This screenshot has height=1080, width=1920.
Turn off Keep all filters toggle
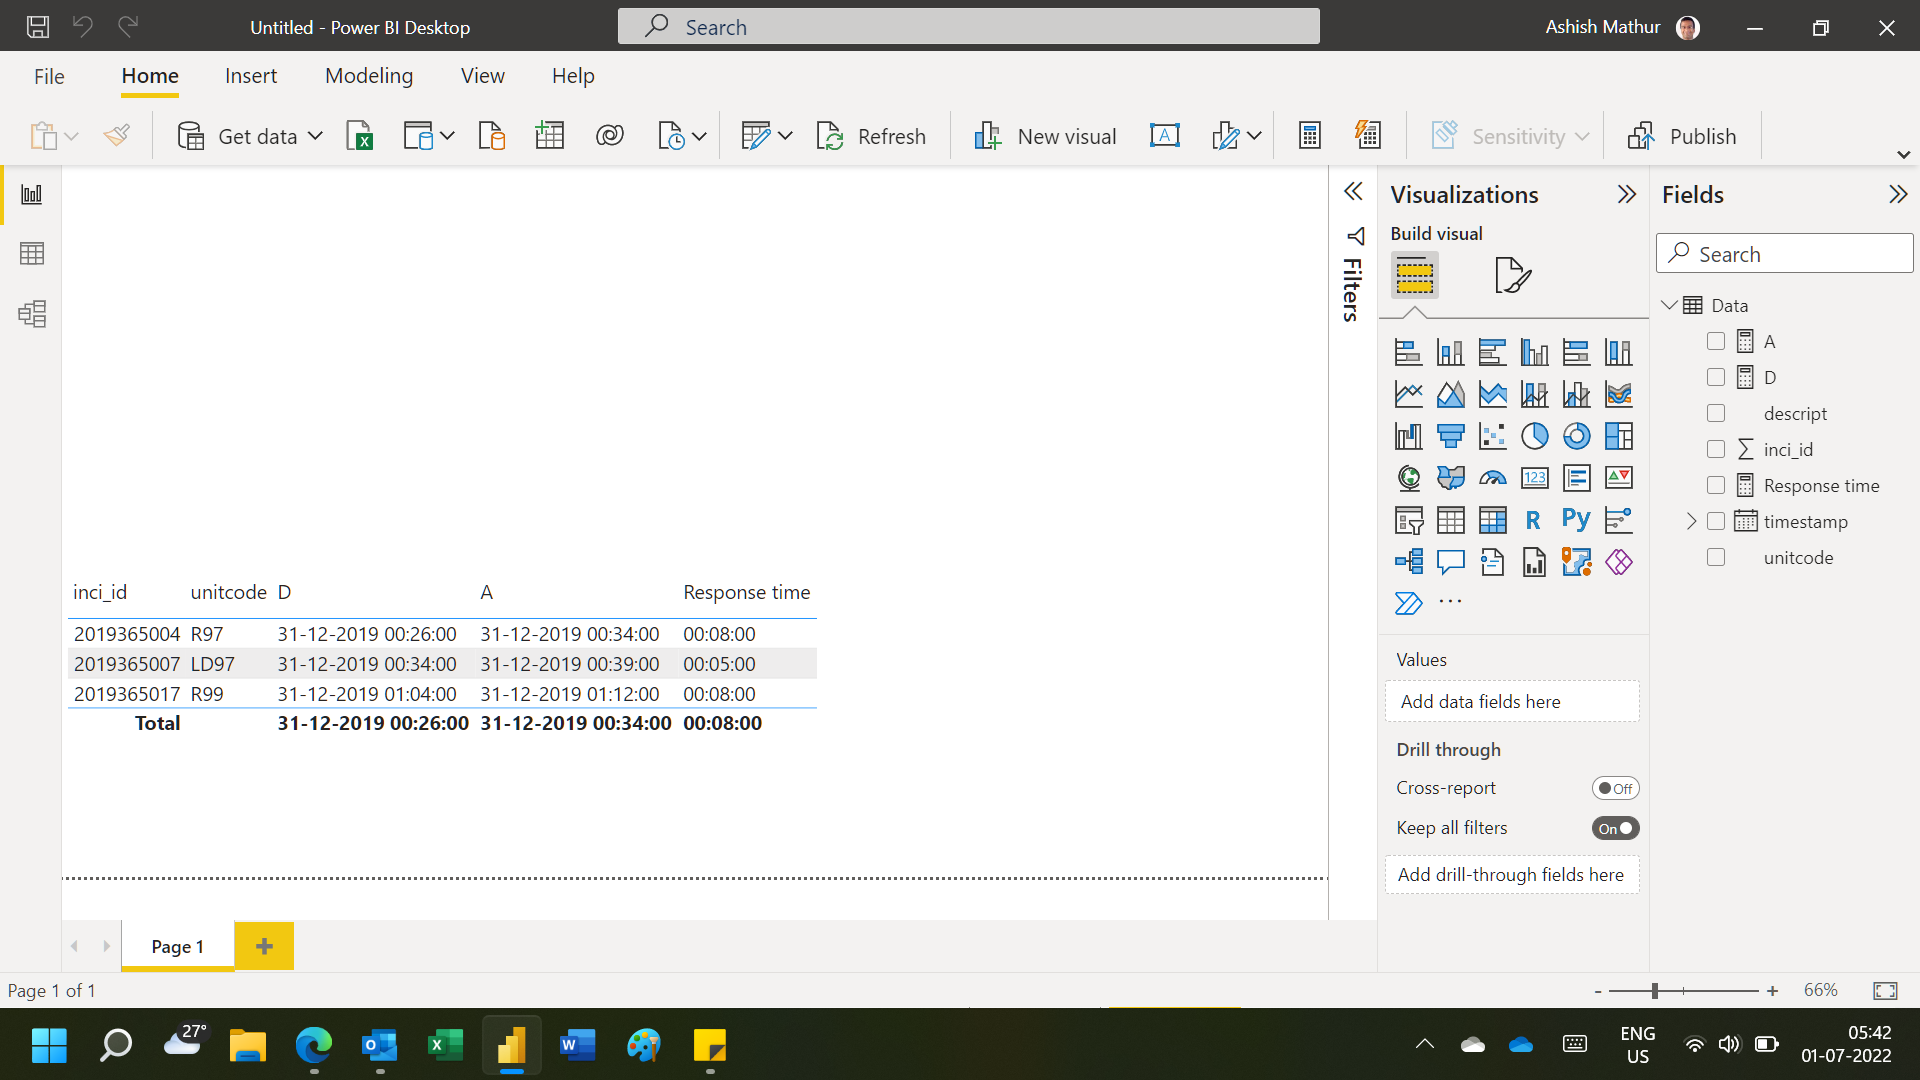coord(1615,828)
